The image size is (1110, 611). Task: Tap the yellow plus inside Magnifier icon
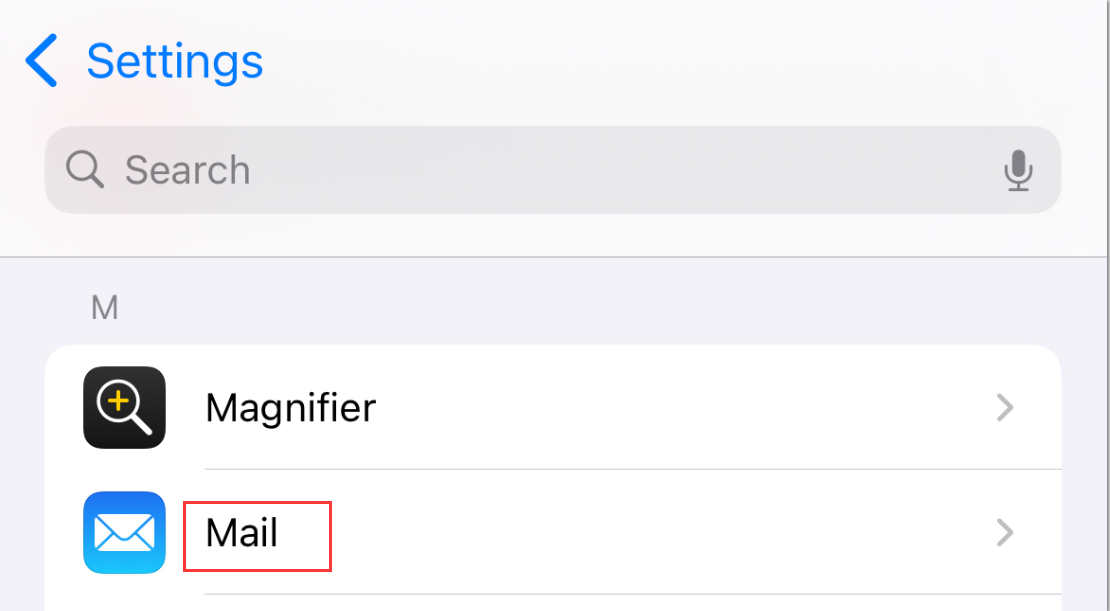(118, 400)
